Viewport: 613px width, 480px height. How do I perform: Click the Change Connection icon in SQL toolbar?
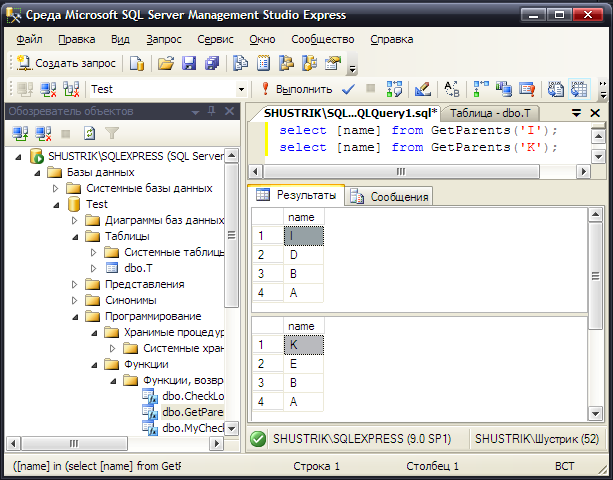click(x=72, y=90)
